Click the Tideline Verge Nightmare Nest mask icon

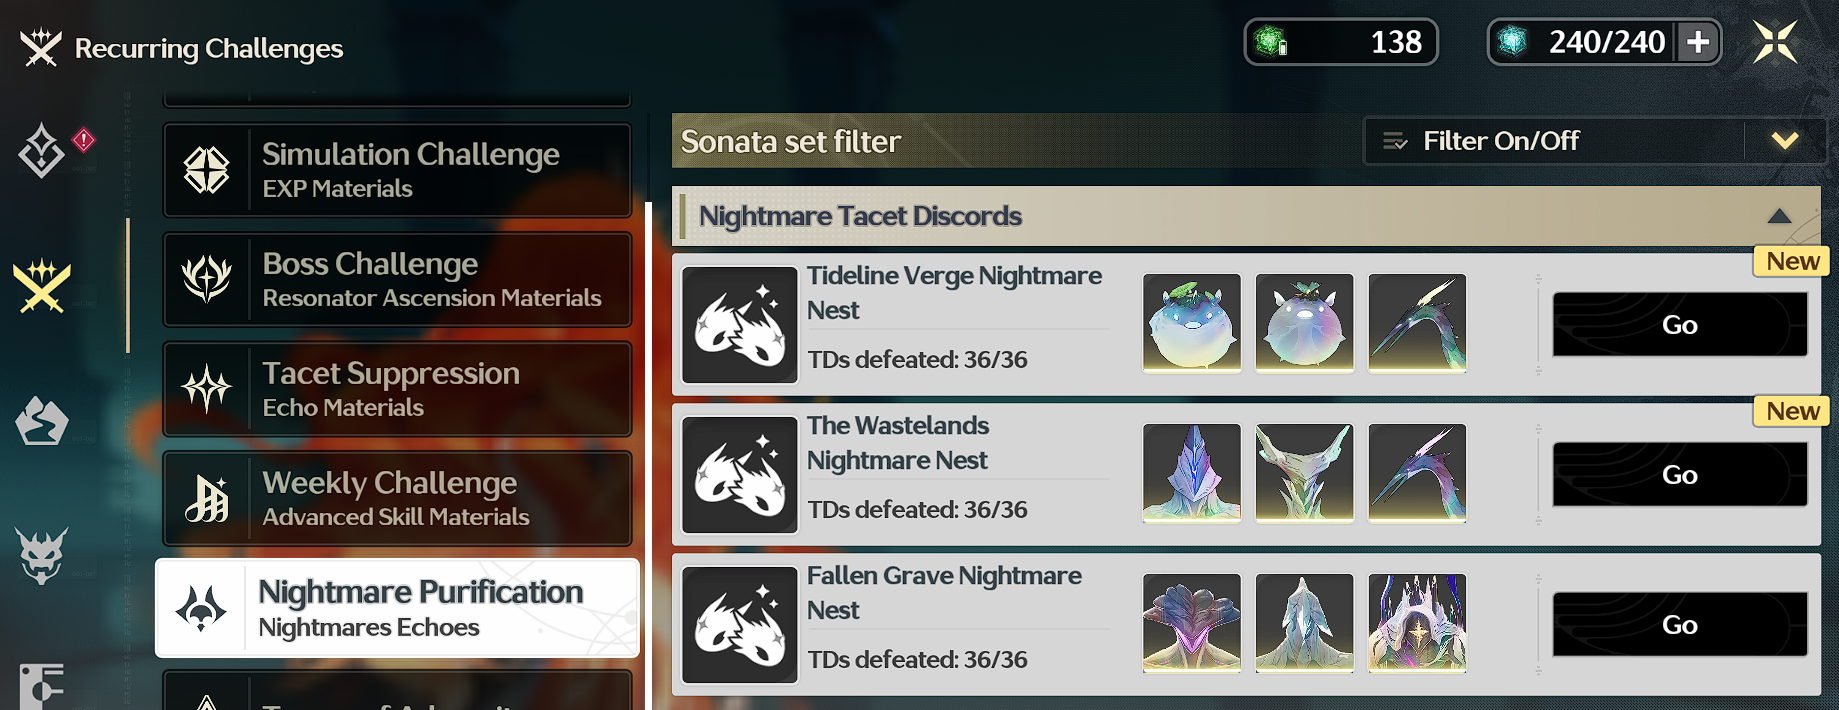click(x=740, y=325)
